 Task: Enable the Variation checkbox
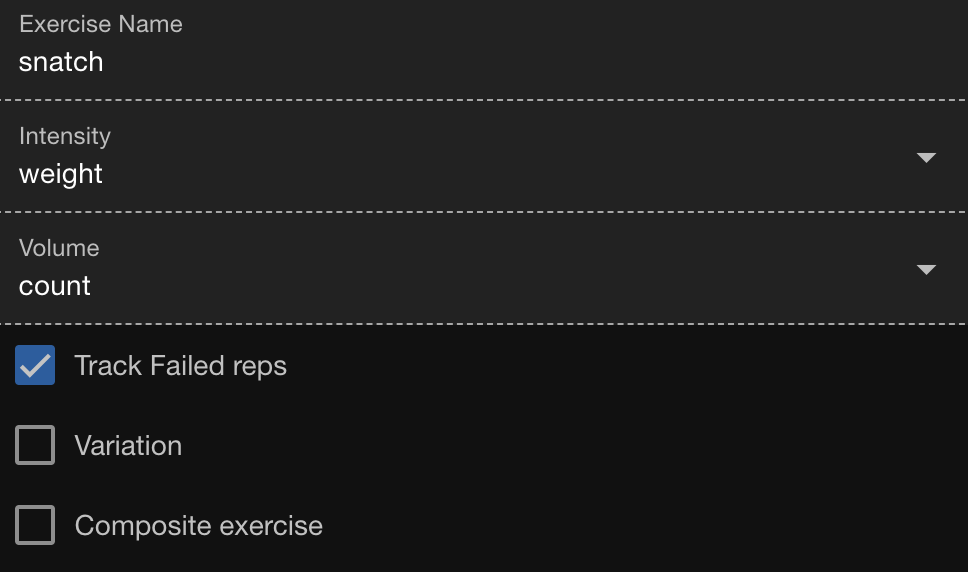pos(35,446)
